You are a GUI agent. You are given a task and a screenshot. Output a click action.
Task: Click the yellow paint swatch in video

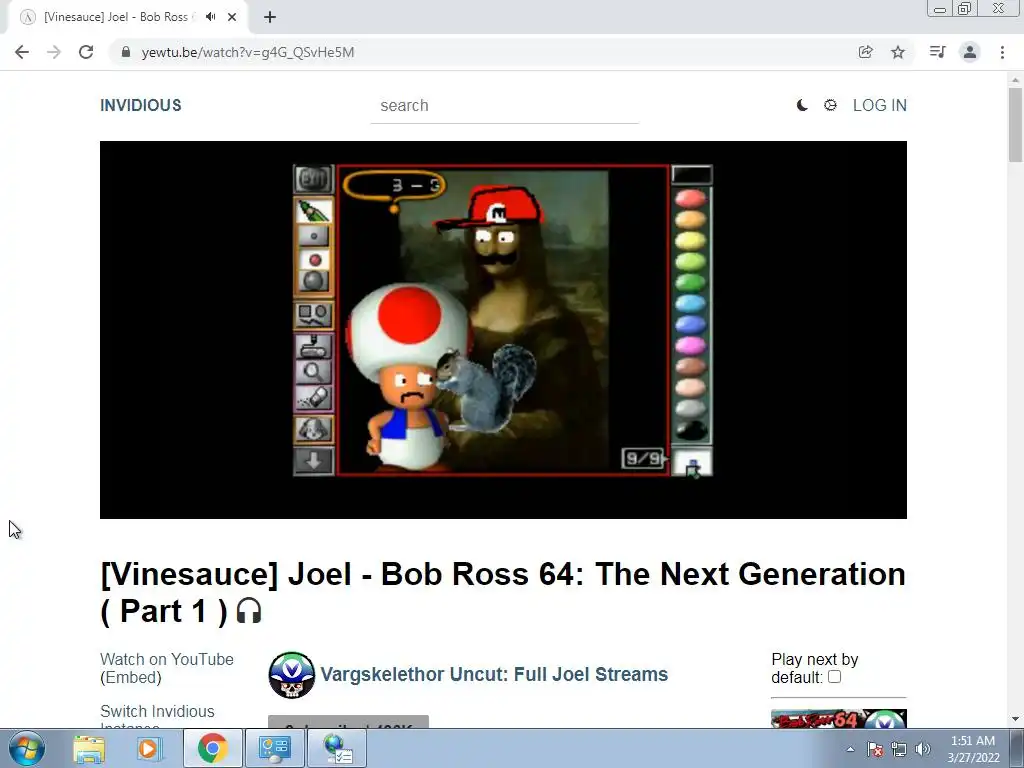690,240
